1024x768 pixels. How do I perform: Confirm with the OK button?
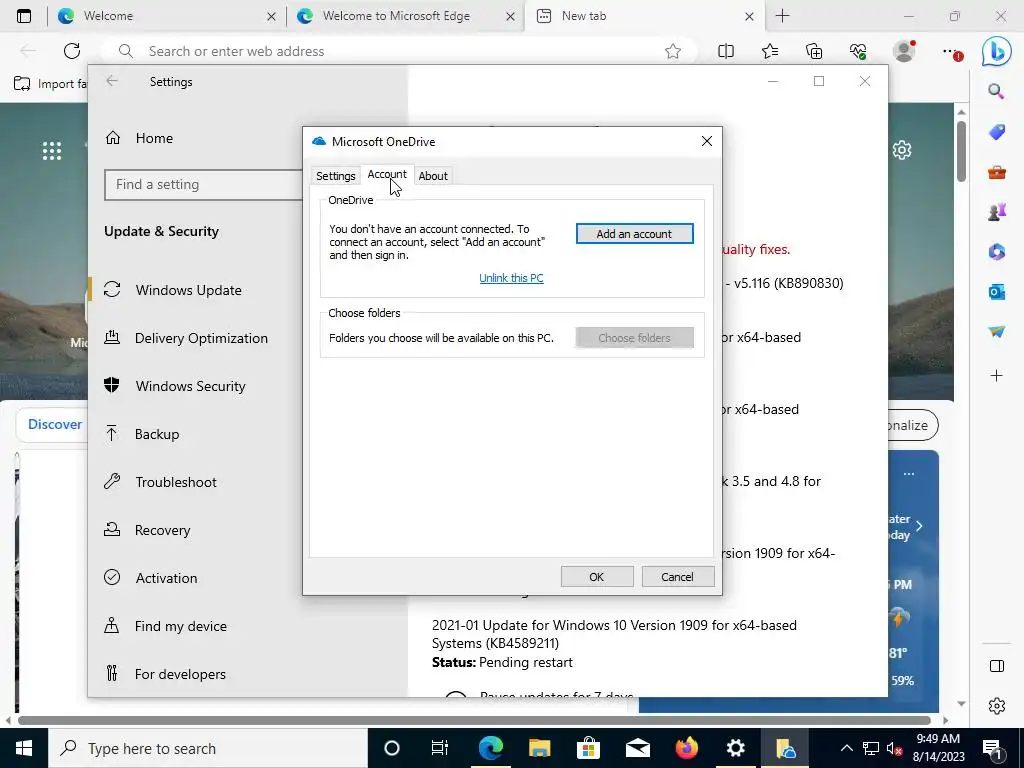click(x=597, y=577)
